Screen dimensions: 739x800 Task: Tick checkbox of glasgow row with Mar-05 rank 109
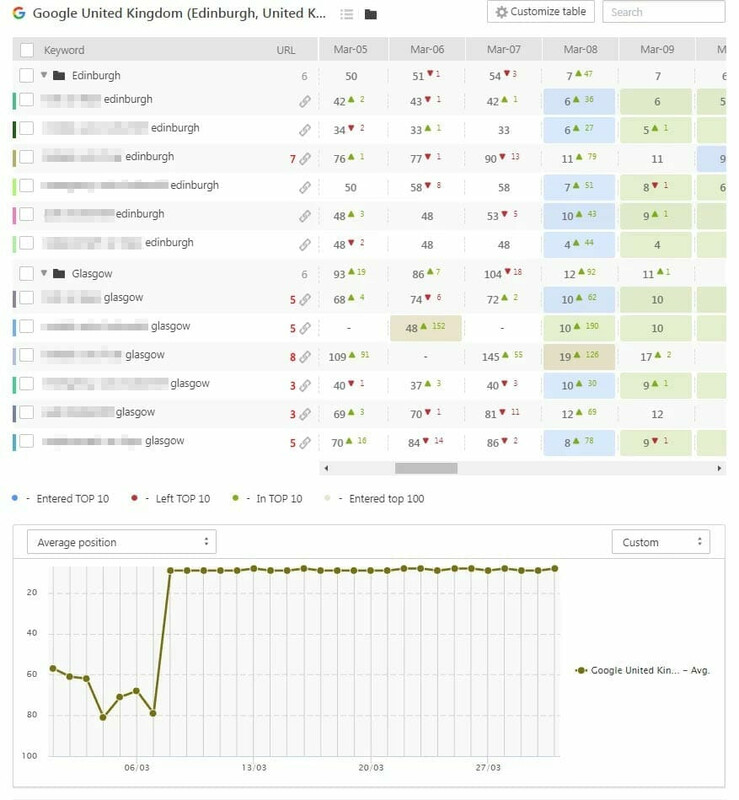[x=27, y=355]
